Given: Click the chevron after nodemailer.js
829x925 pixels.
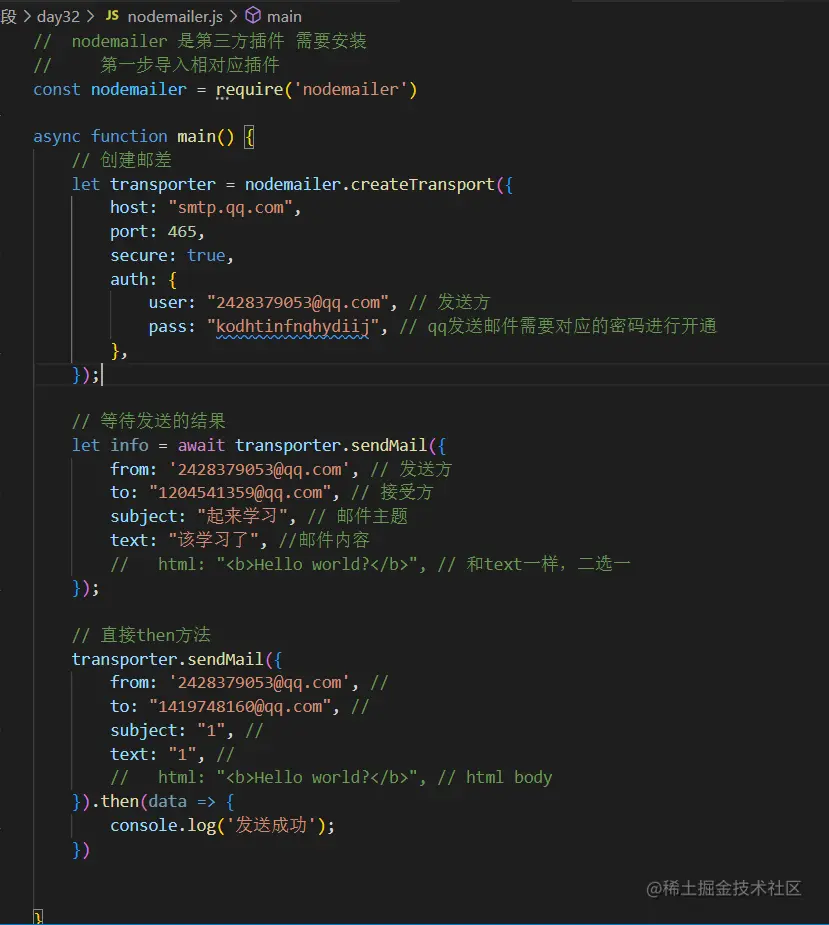Looking at the screenshot, I should (x=235, y=16).
